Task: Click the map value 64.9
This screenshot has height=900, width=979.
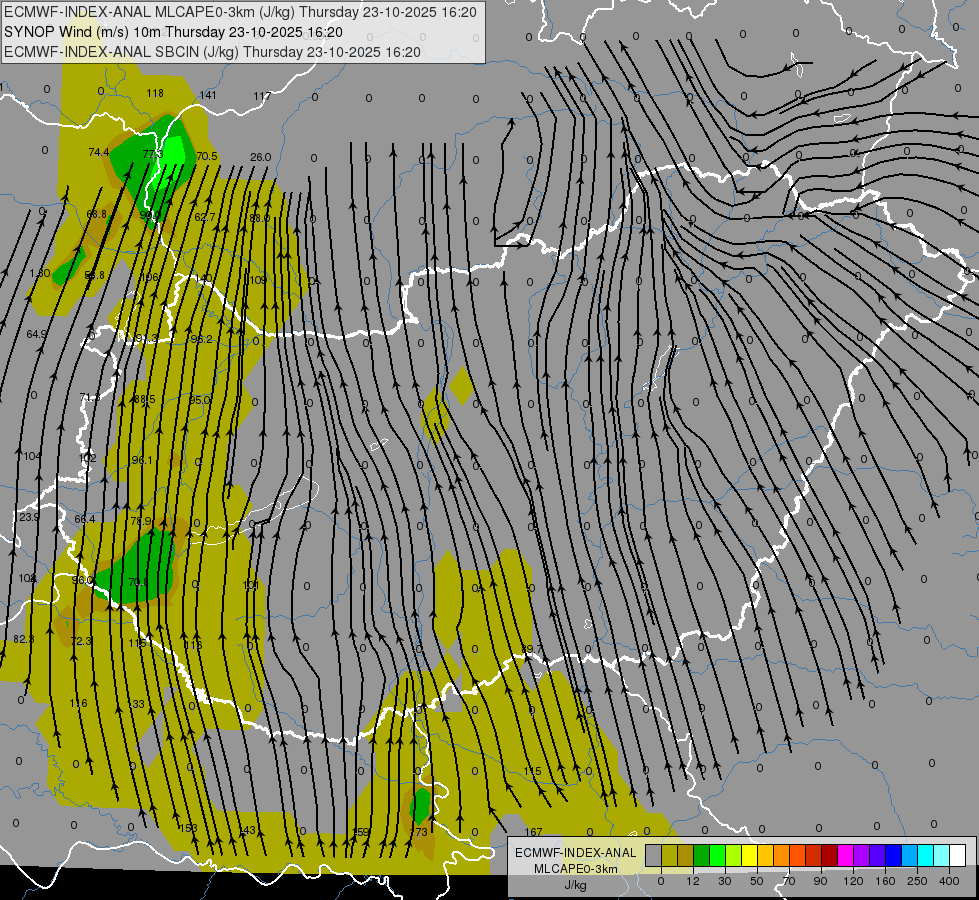Action: [36, 334]
